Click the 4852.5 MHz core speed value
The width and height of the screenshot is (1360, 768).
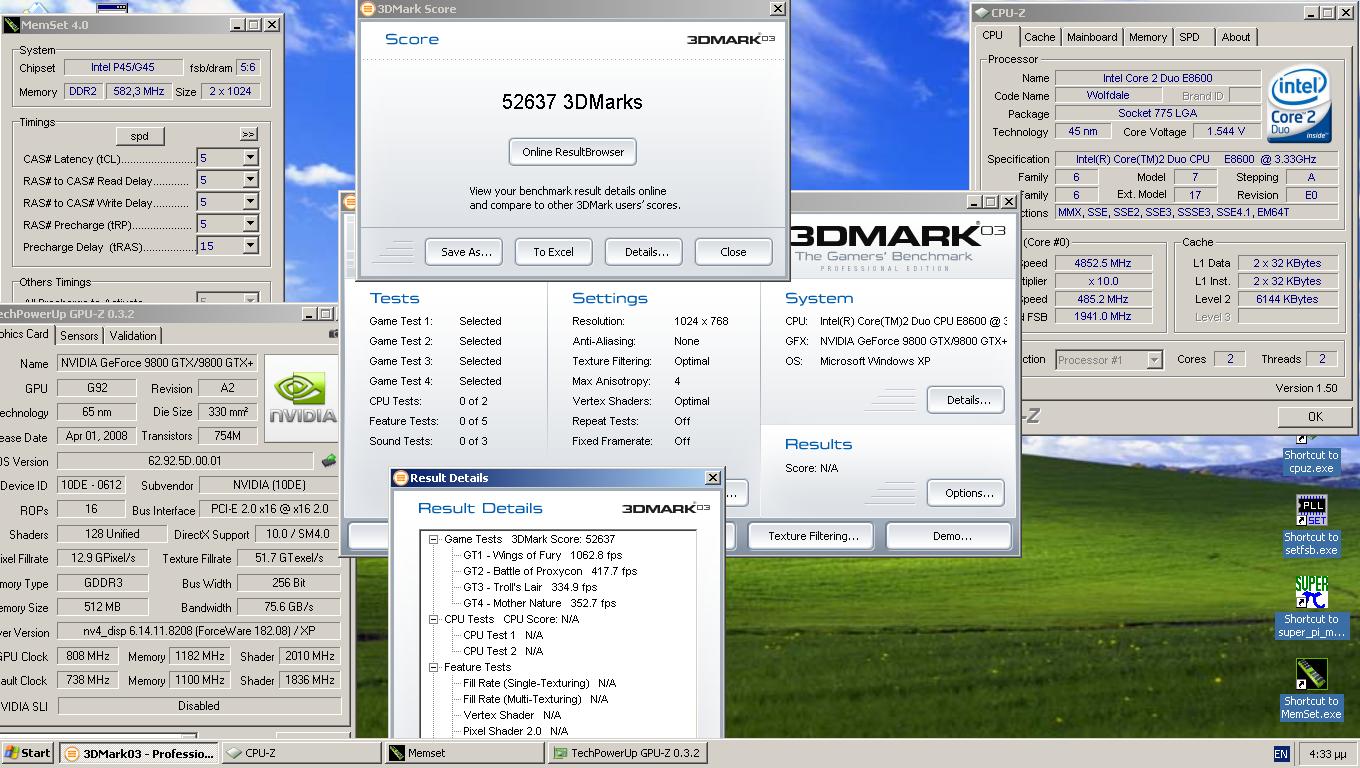pos(1103,263)
